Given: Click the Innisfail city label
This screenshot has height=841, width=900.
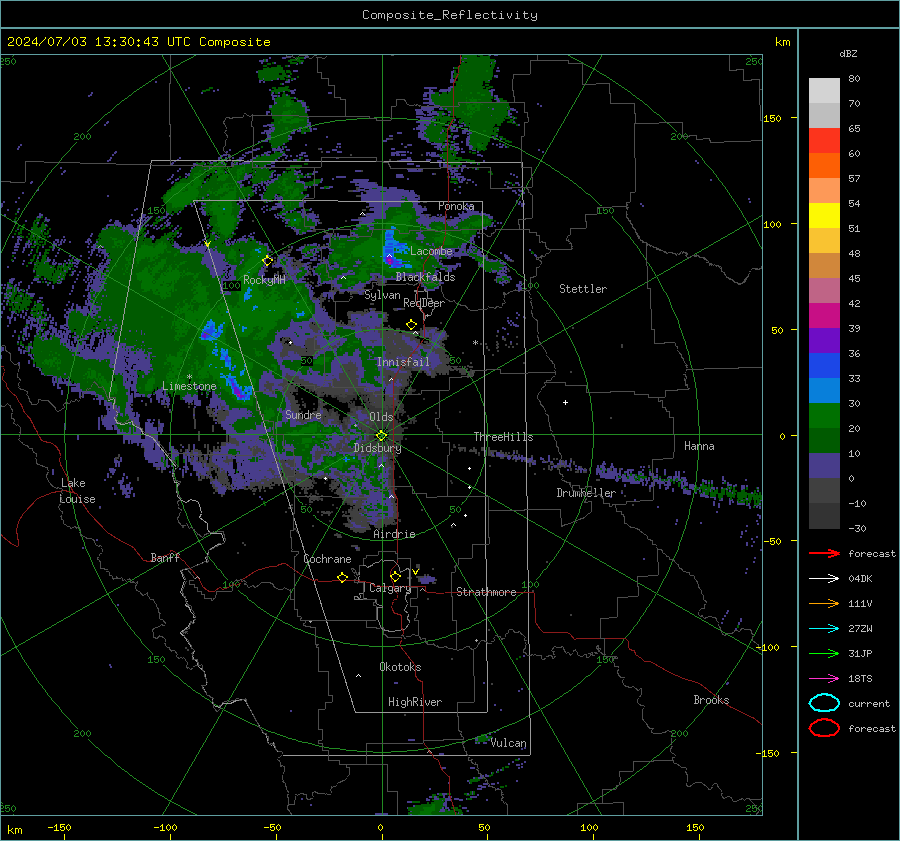Looking at the screenshot, I should click(x=403, y=362).
